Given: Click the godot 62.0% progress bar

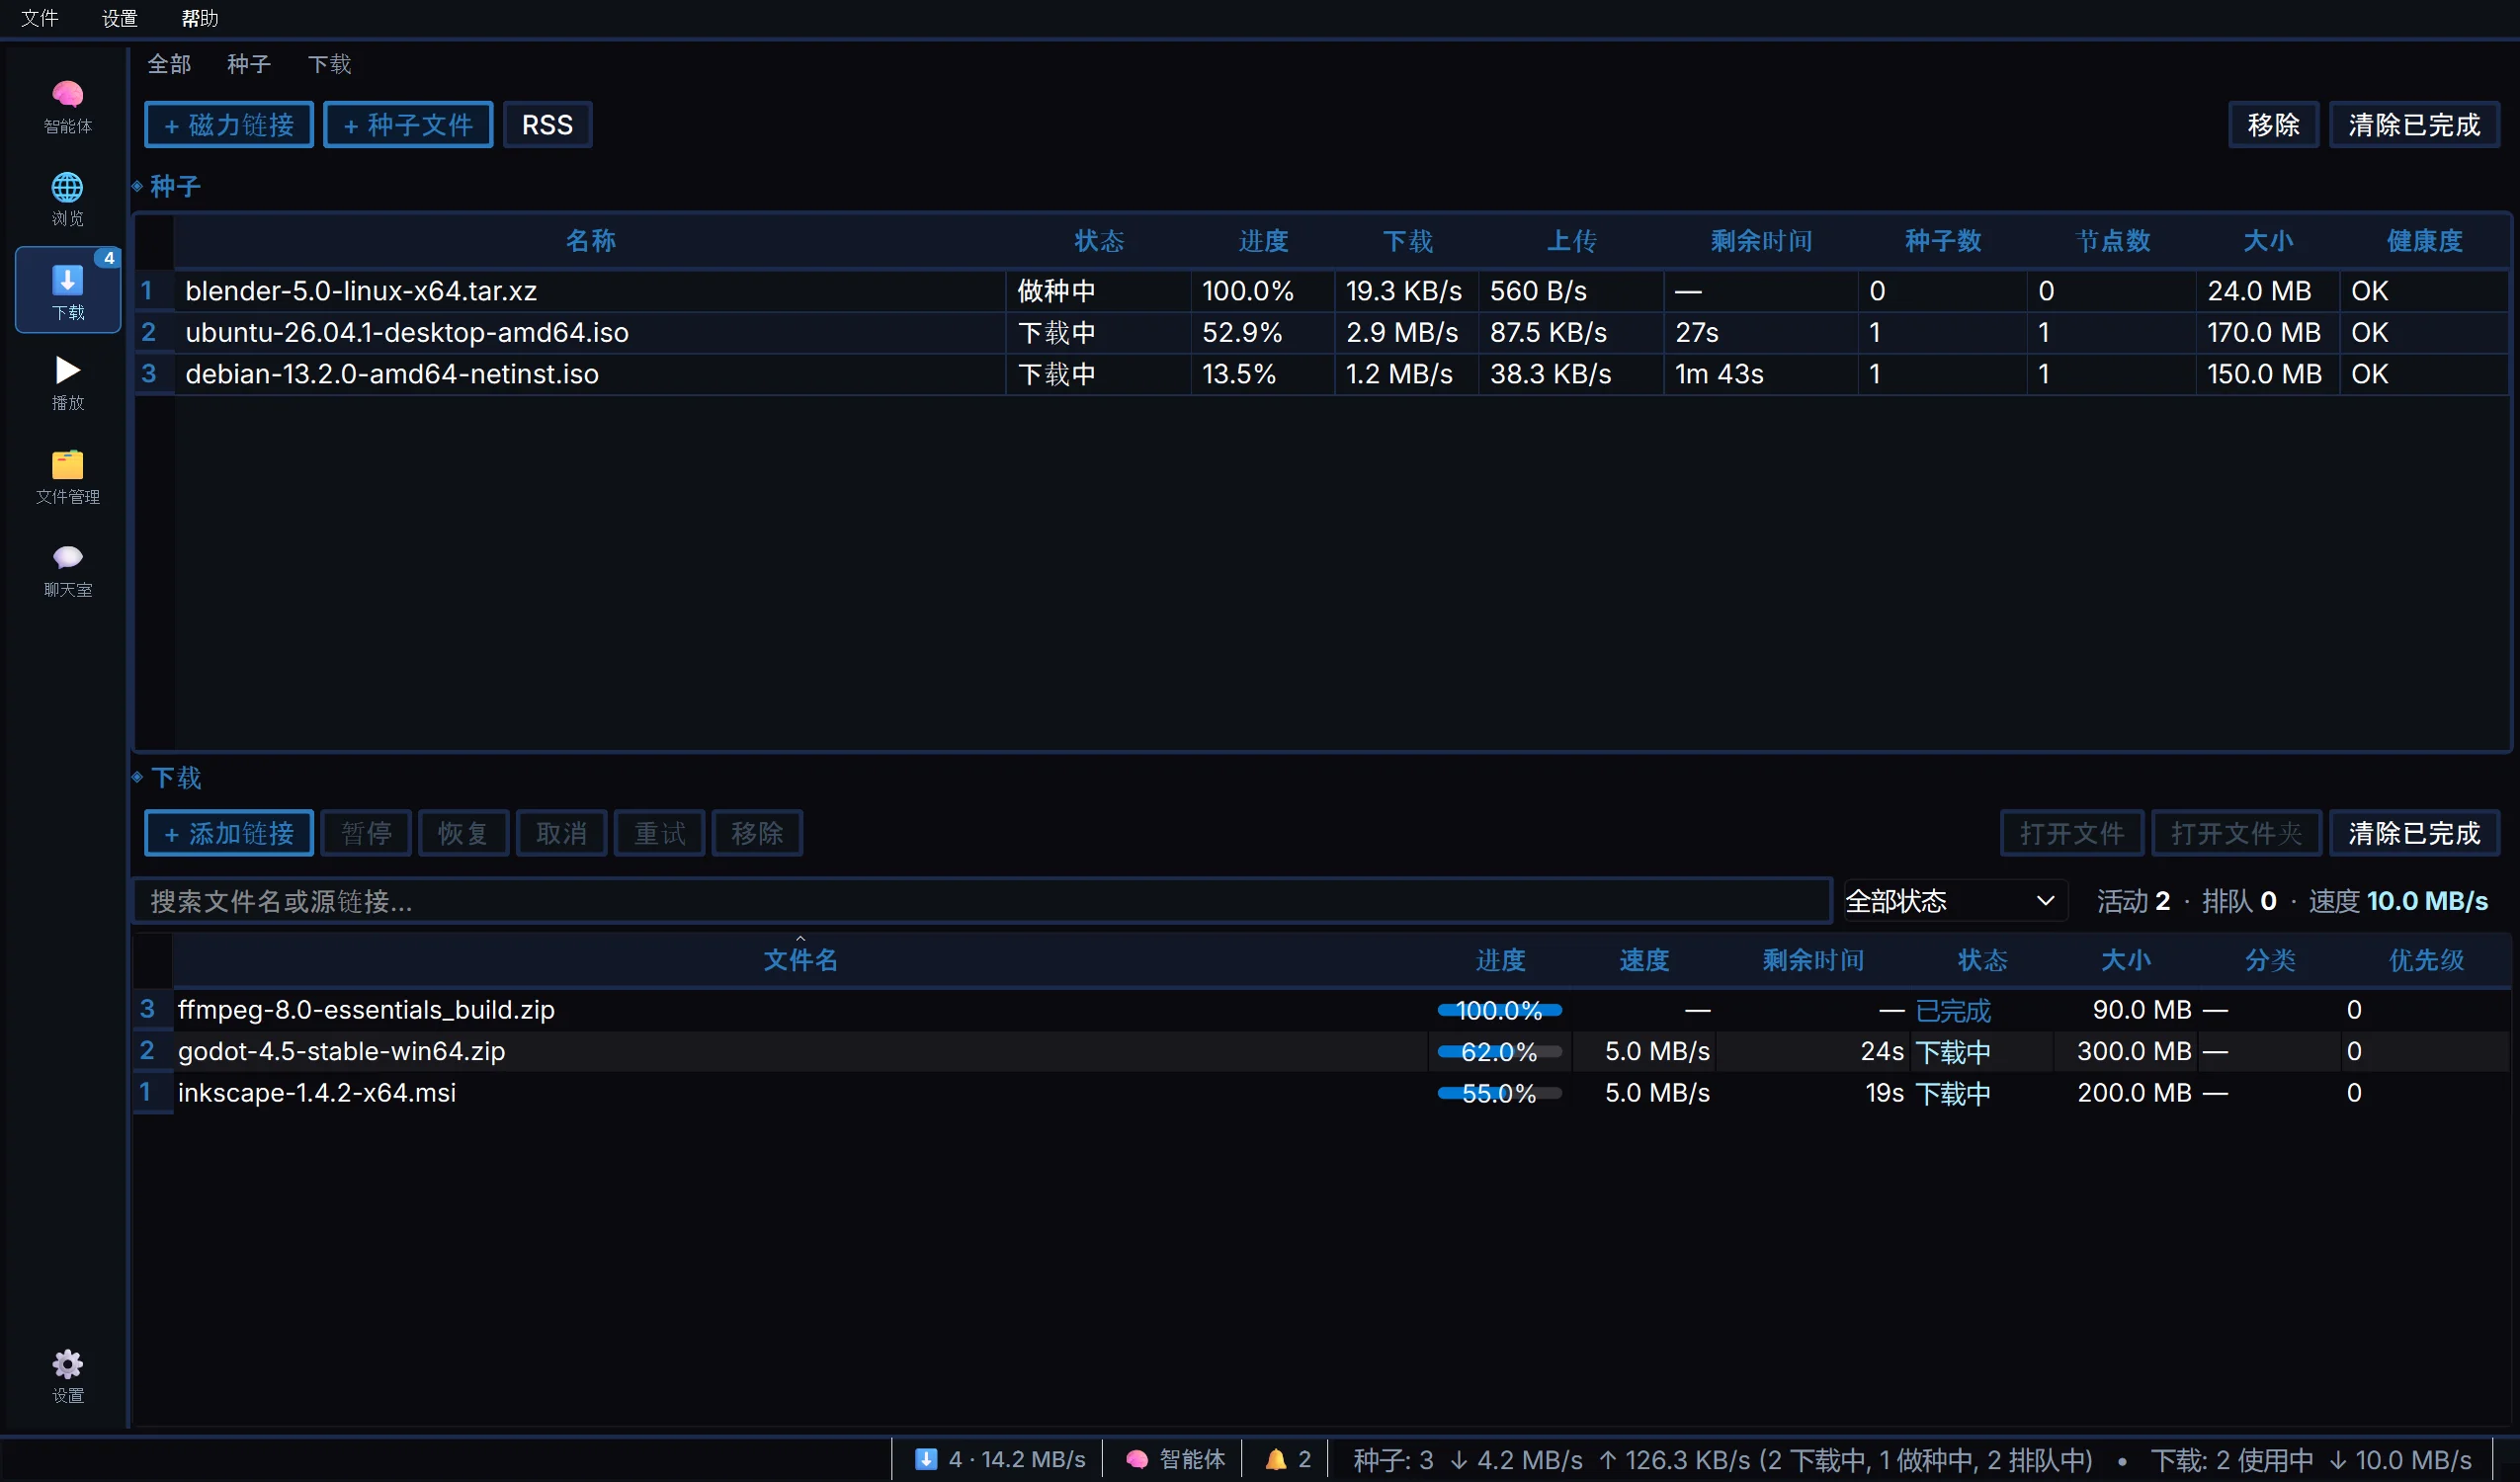Looking at the screenshot, I should pos(1499,1051).
